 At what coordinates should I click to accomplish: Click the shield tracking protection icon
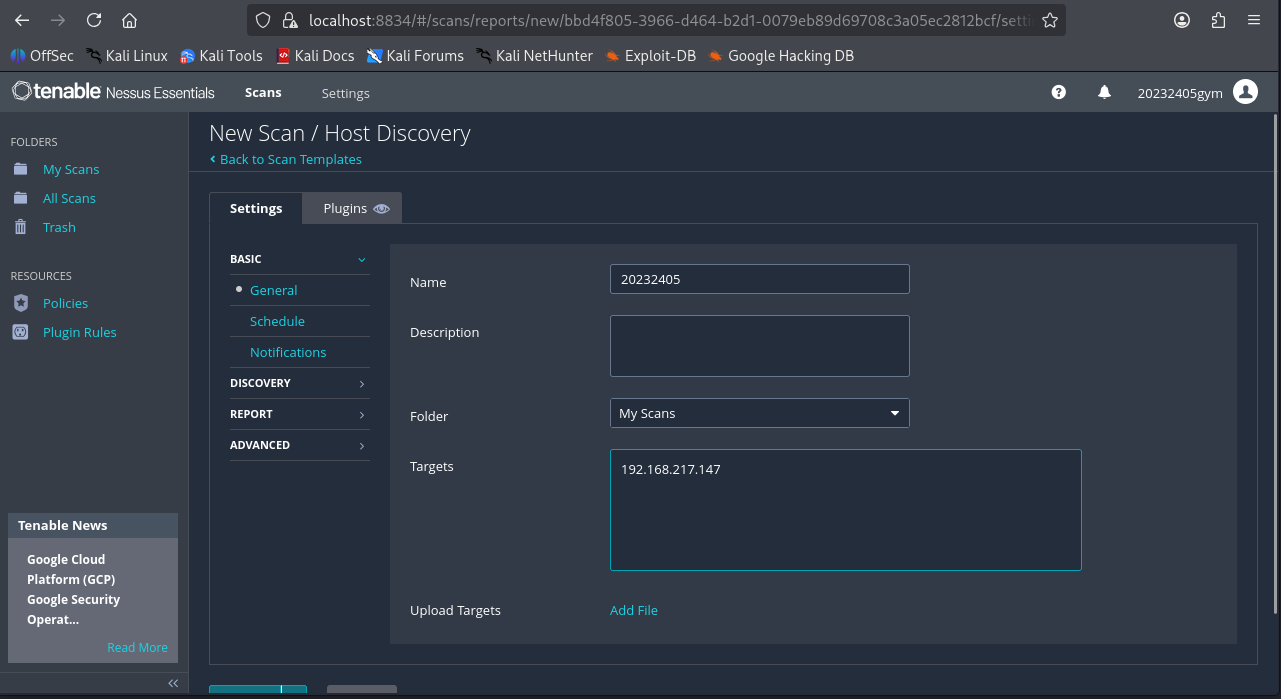click(x=263, y=20)
